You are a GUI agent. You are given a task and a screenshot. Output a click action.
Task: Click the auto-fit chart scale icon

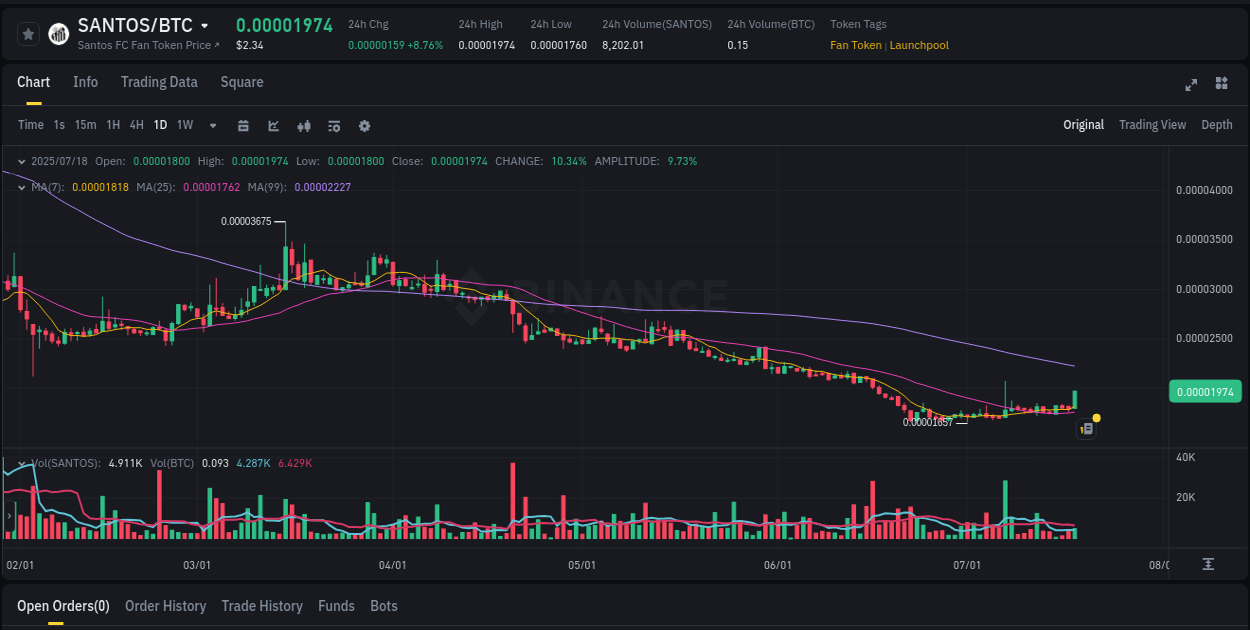1208,564
